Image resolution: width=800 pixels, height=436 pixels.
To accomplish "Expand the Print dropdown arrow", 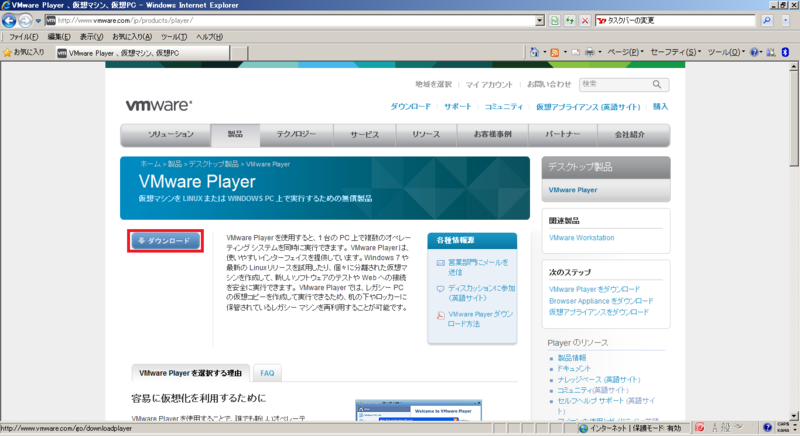I will click(599, 52).
